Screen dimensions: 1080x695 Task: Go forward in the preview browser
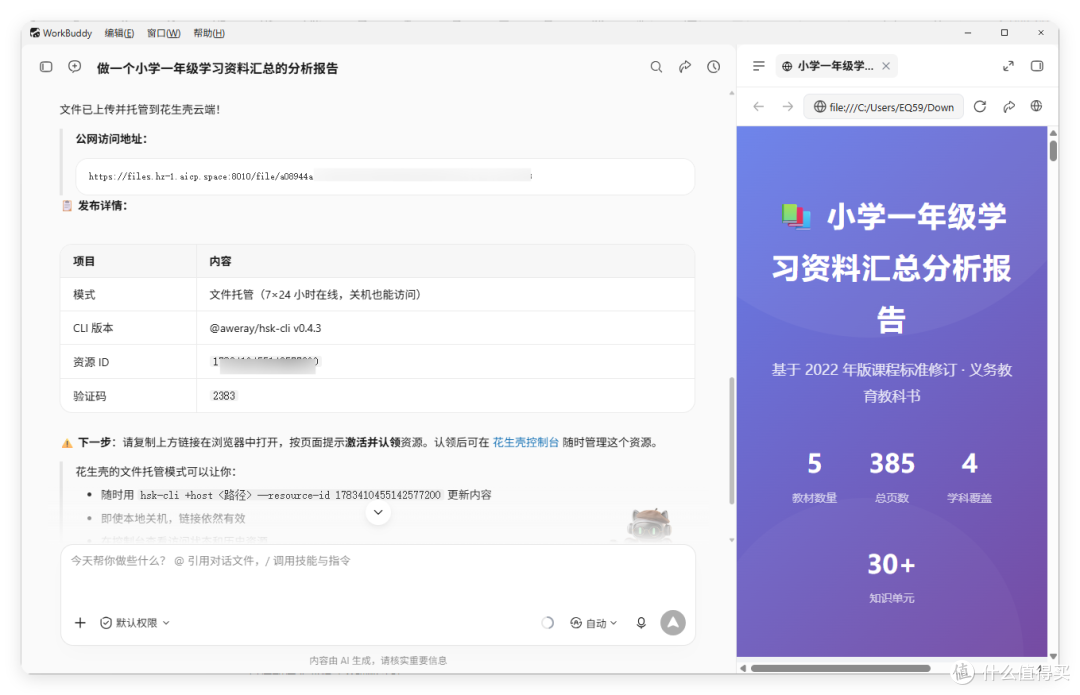coord(787,107)
